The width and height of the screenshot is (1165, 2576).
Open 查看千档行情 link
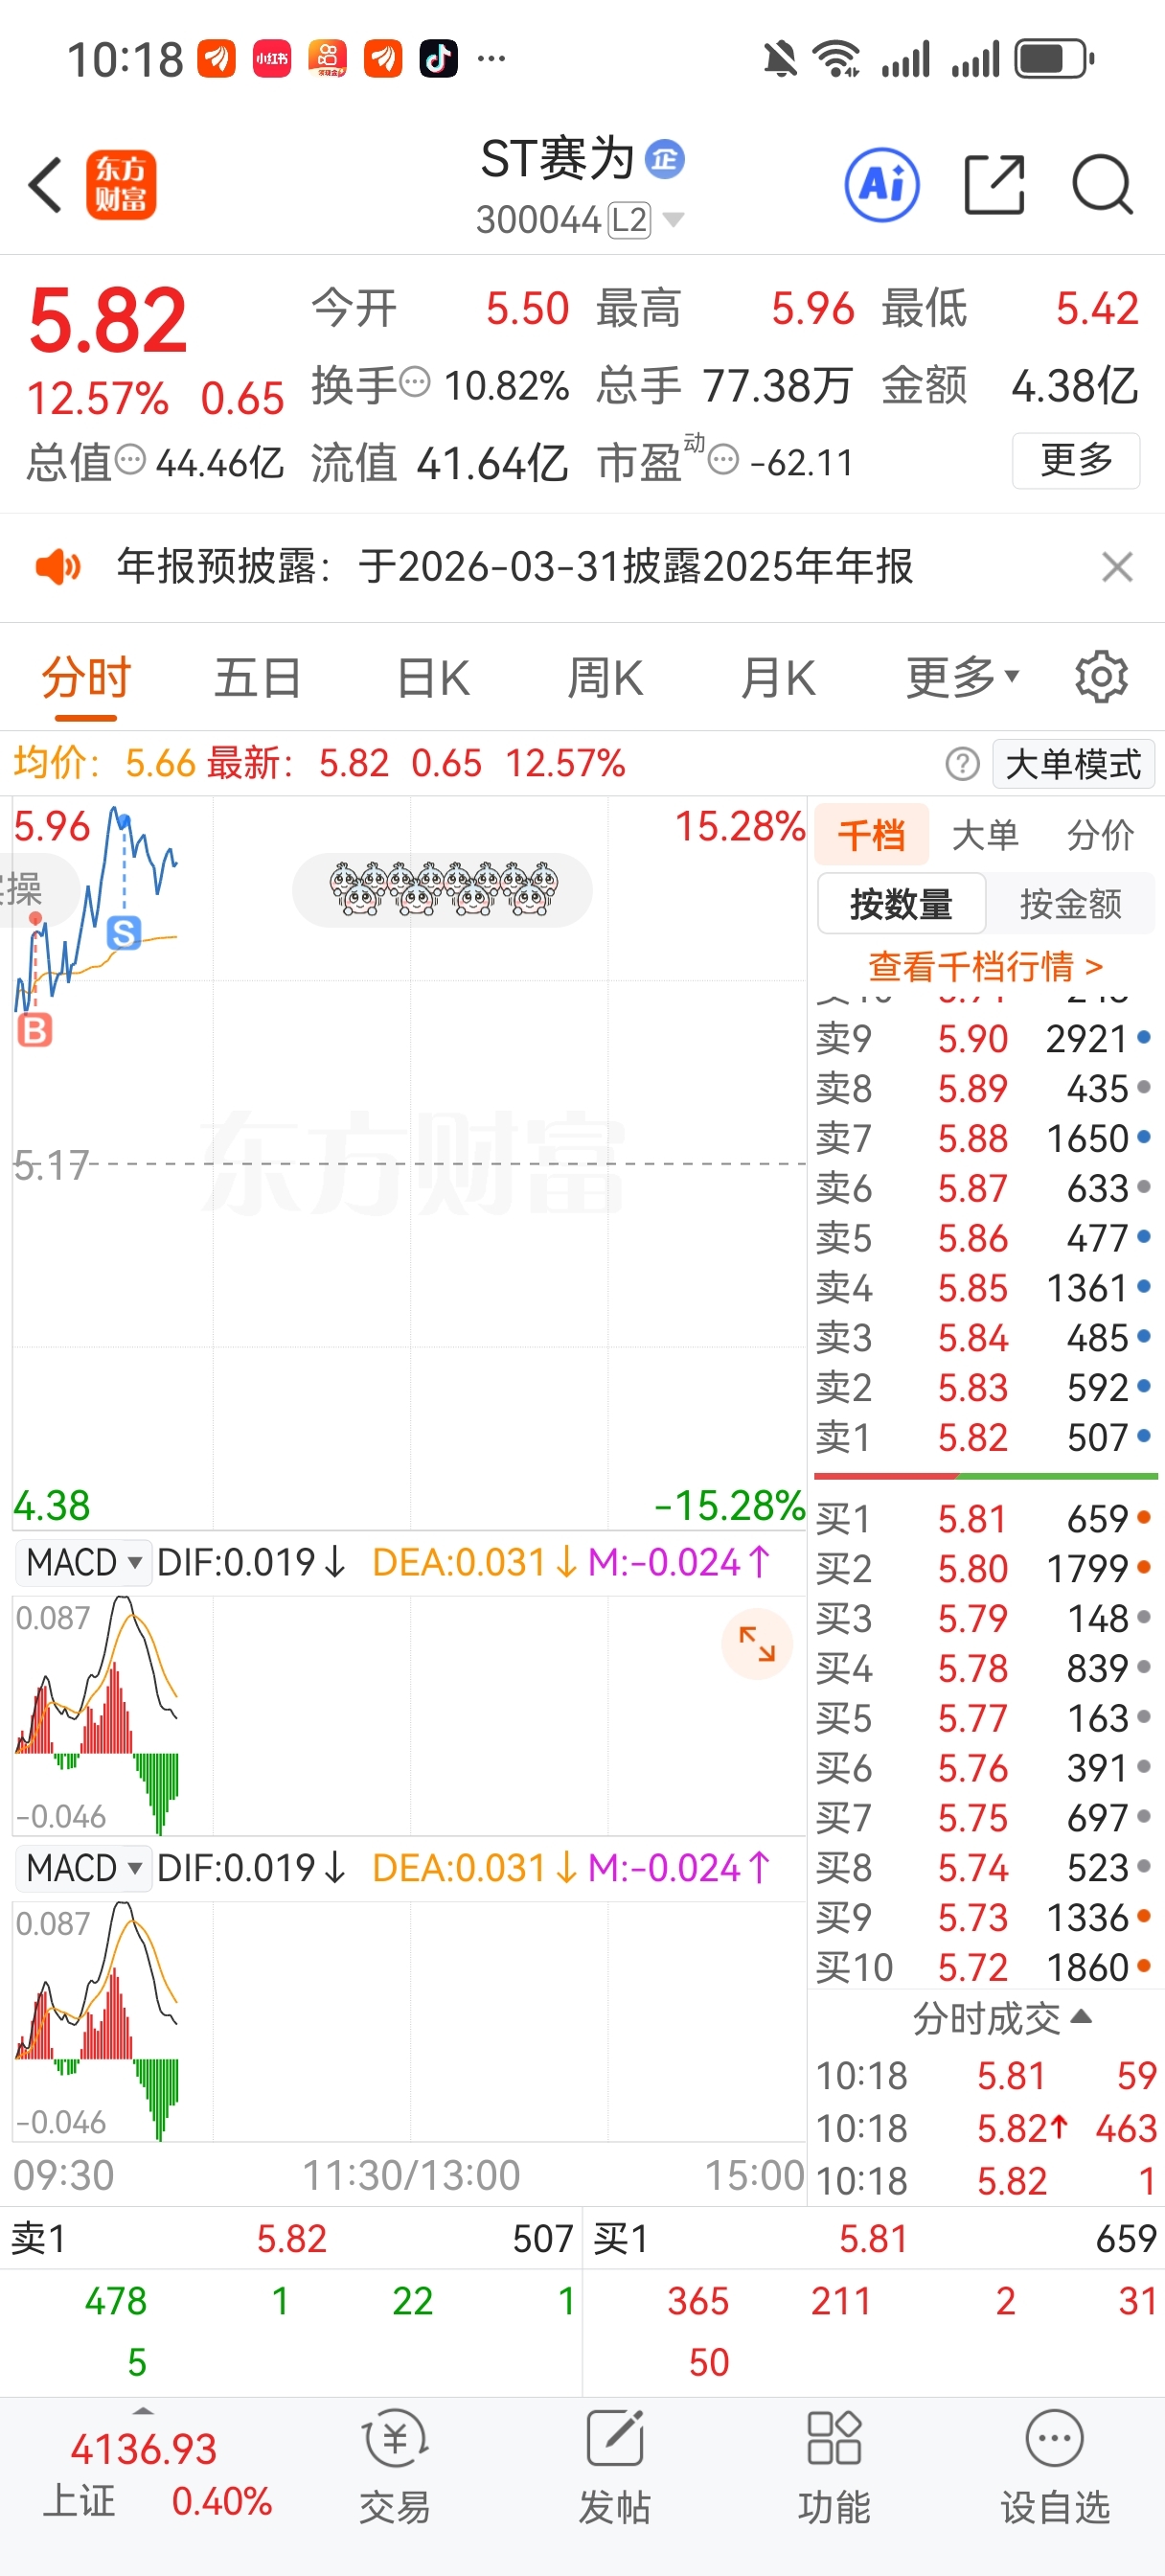tap(985, 967)
